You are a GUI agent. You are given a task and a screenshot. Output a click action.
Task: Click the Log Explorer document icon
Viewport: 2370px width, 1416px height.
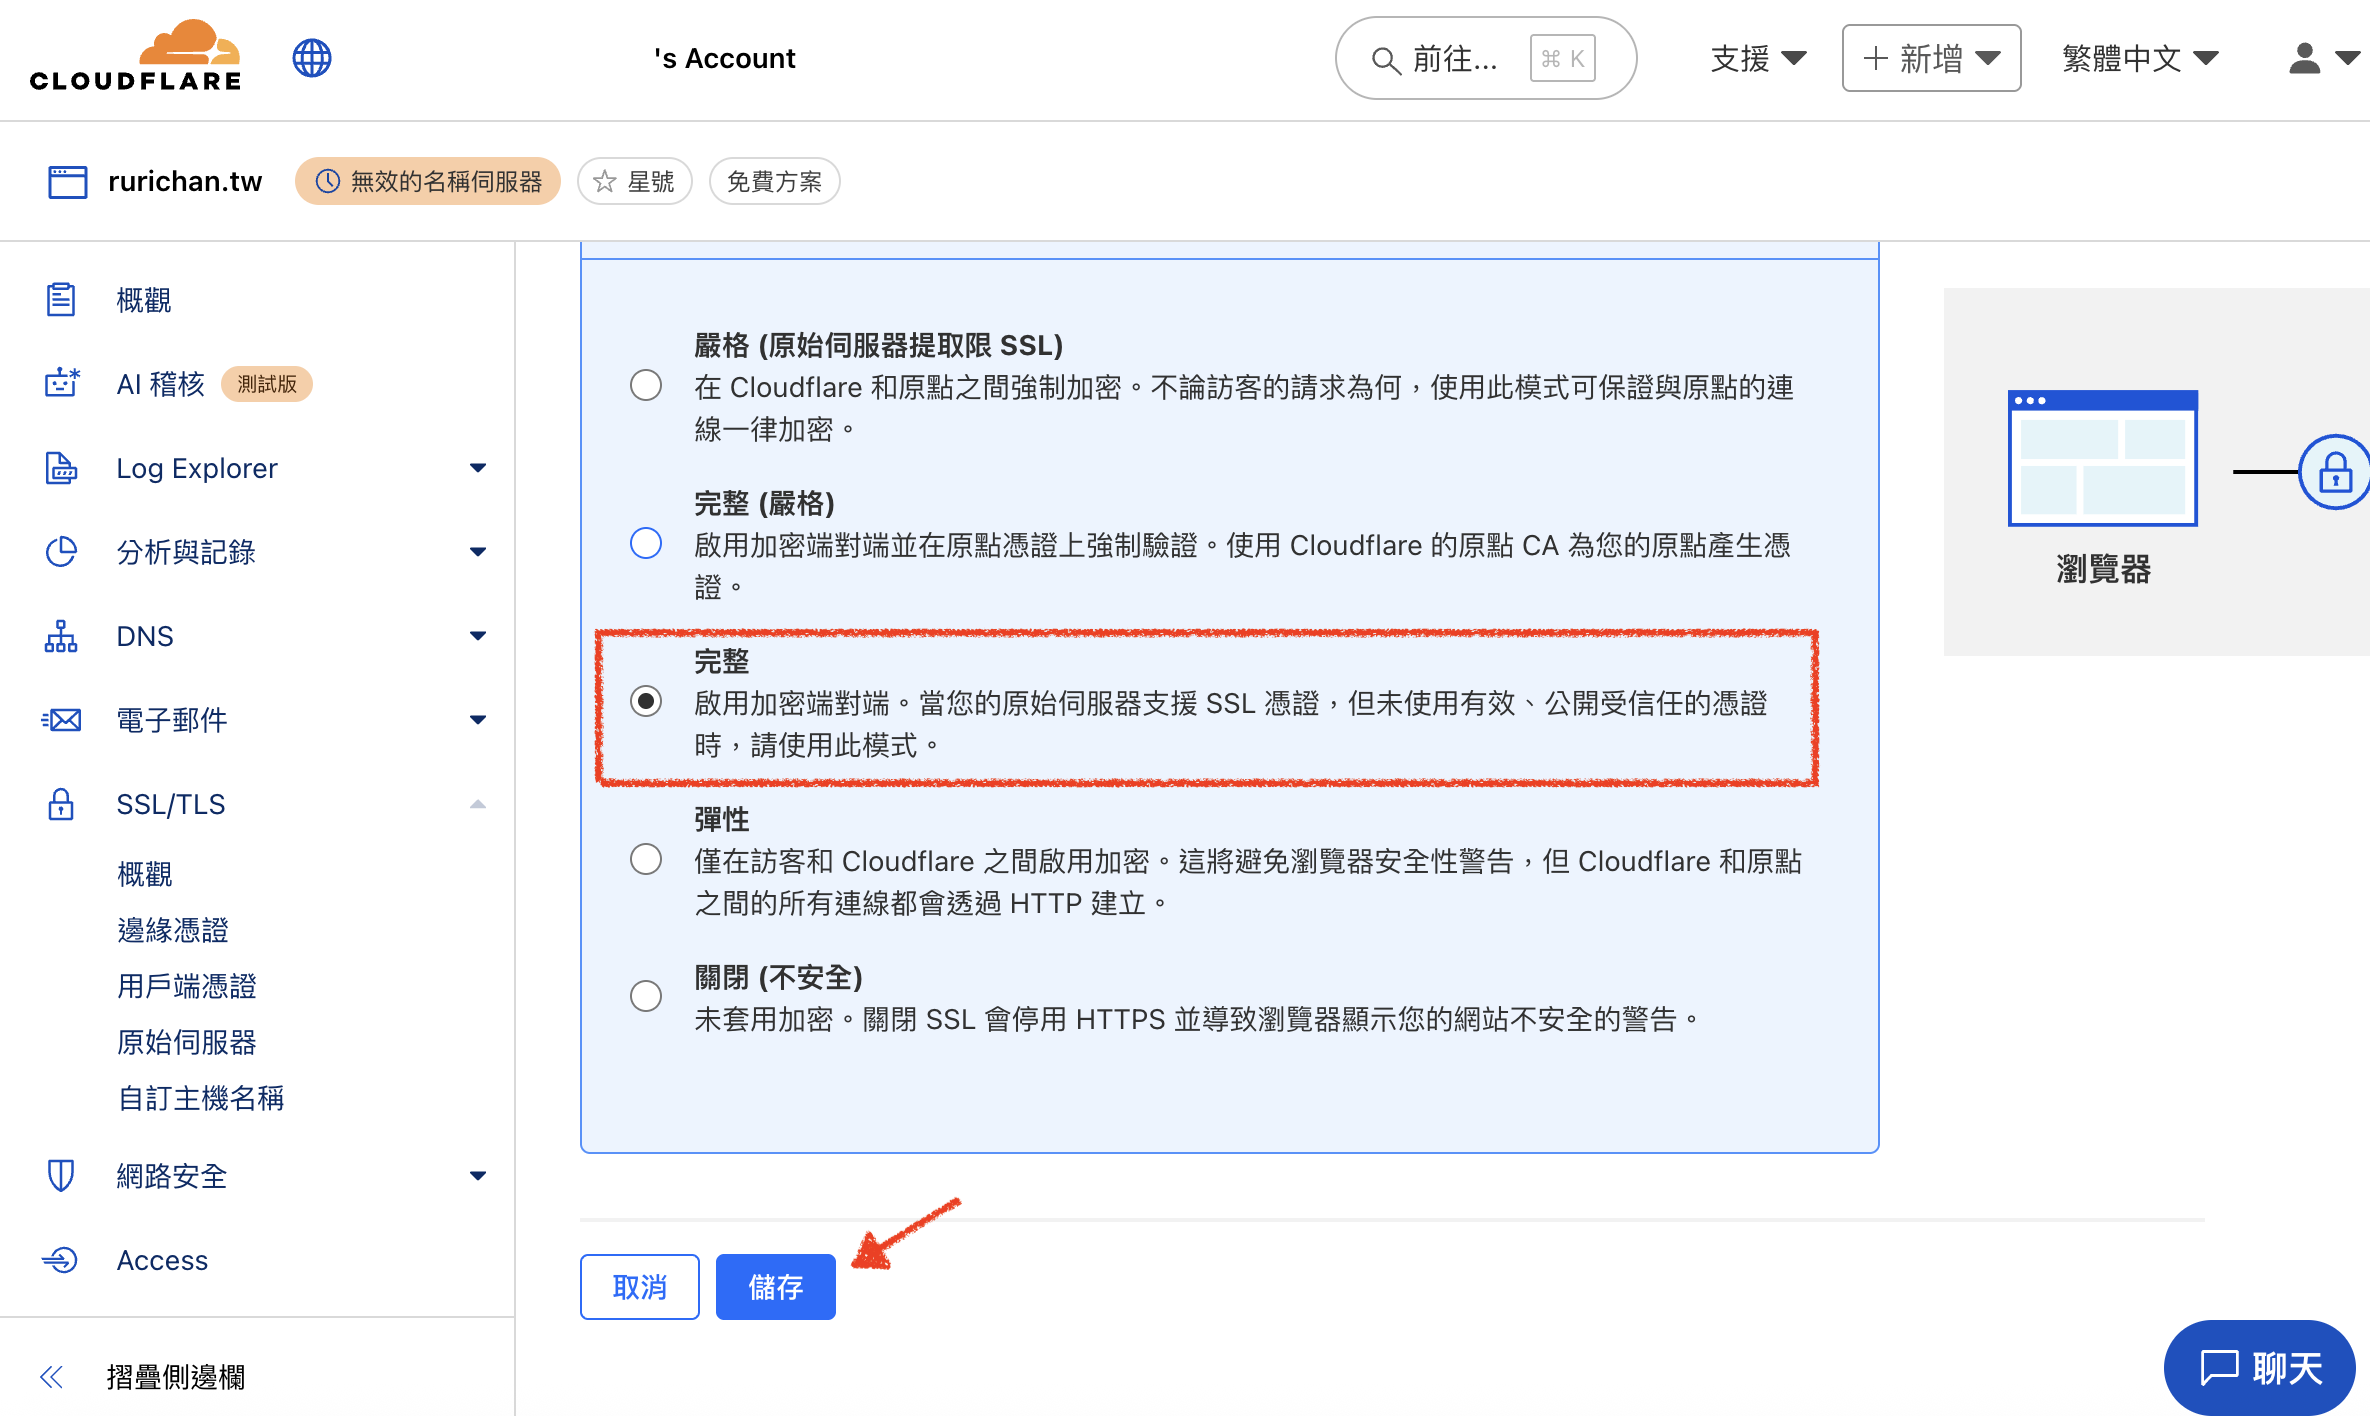click(x=61, y=468)
